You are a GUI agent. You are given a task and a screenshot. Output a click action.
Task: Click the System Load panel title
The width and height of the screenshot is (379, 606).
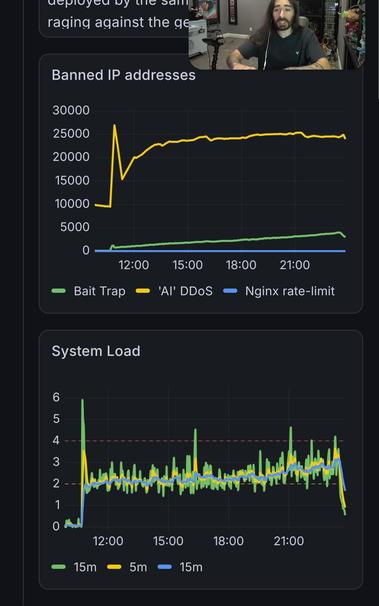tap(96, 351)
